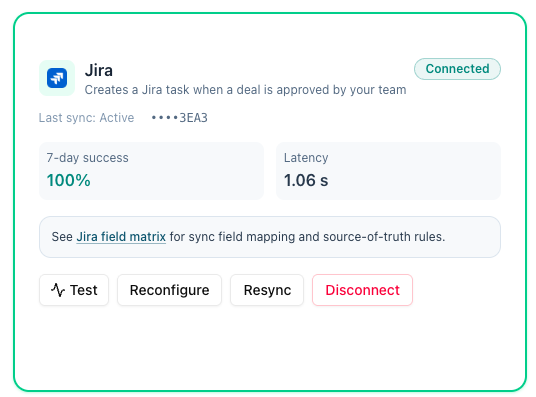Click the Jira description about approved deals

tap(245, 90)
